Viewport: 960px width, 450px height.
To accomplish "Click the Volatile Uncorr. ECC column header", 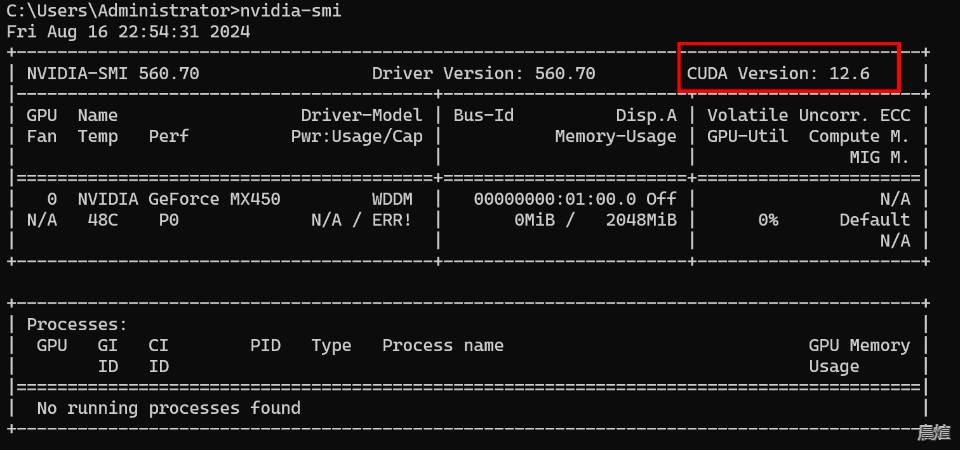I will point(808,115).
